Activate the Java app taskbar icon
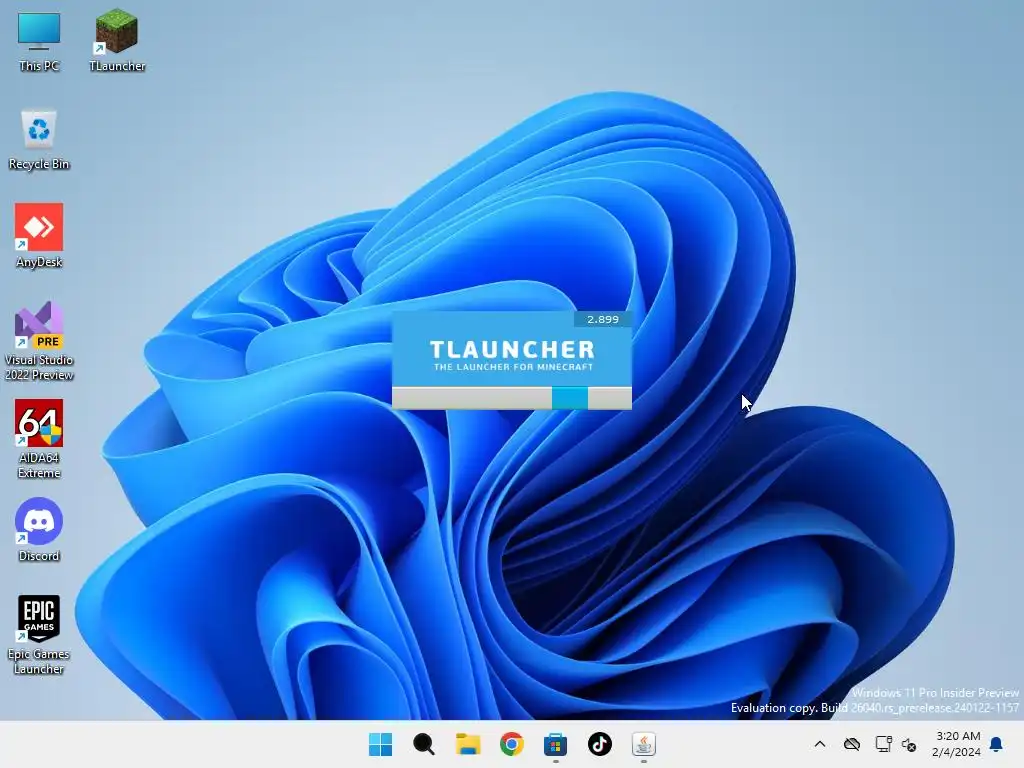Image resolution: width=1024 pixels, height=768 pixels. pyautogui.click(x=643, y=744)
